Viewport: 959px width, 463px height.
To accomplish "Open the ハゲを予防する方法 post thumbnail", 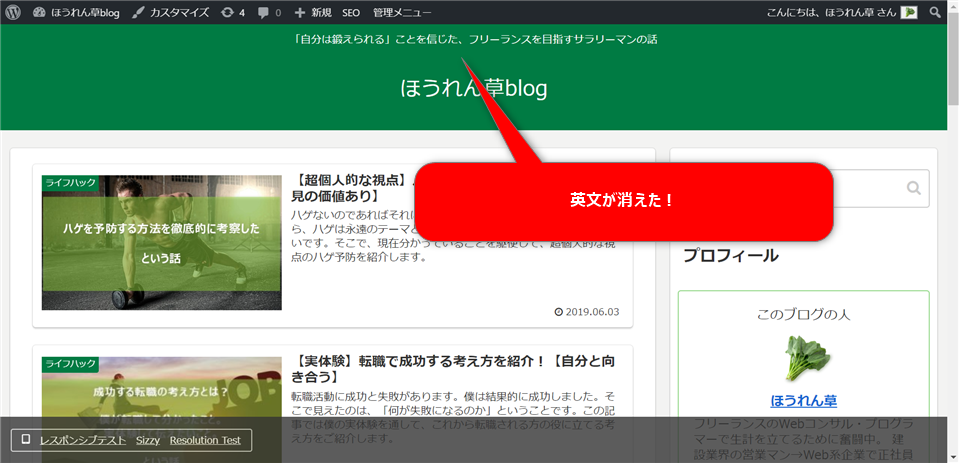I will [x=161, y=243].
